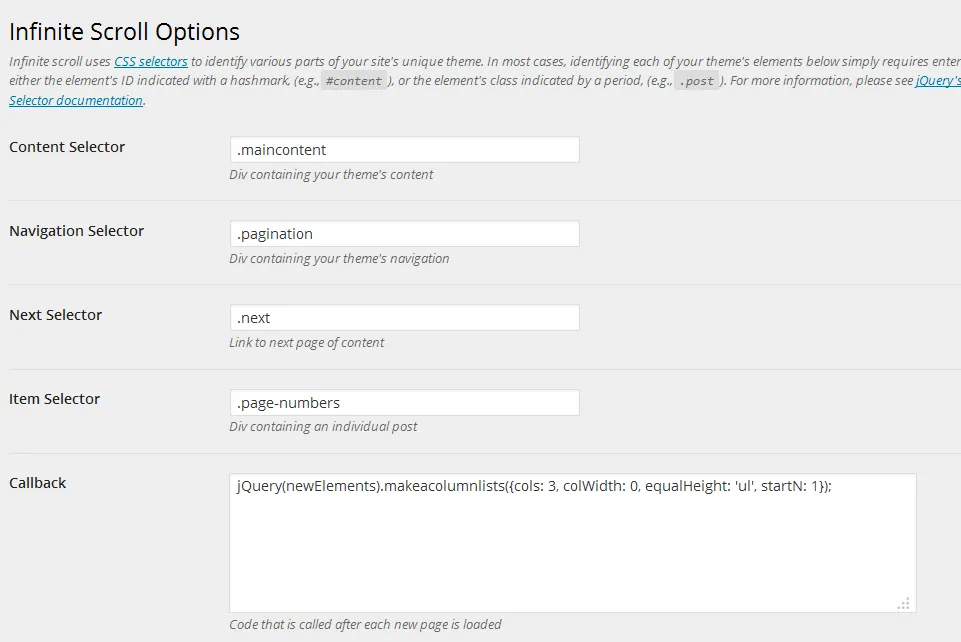
Task: Click the jQuery makeacolumnlists code line
Action: coord(534,486)
